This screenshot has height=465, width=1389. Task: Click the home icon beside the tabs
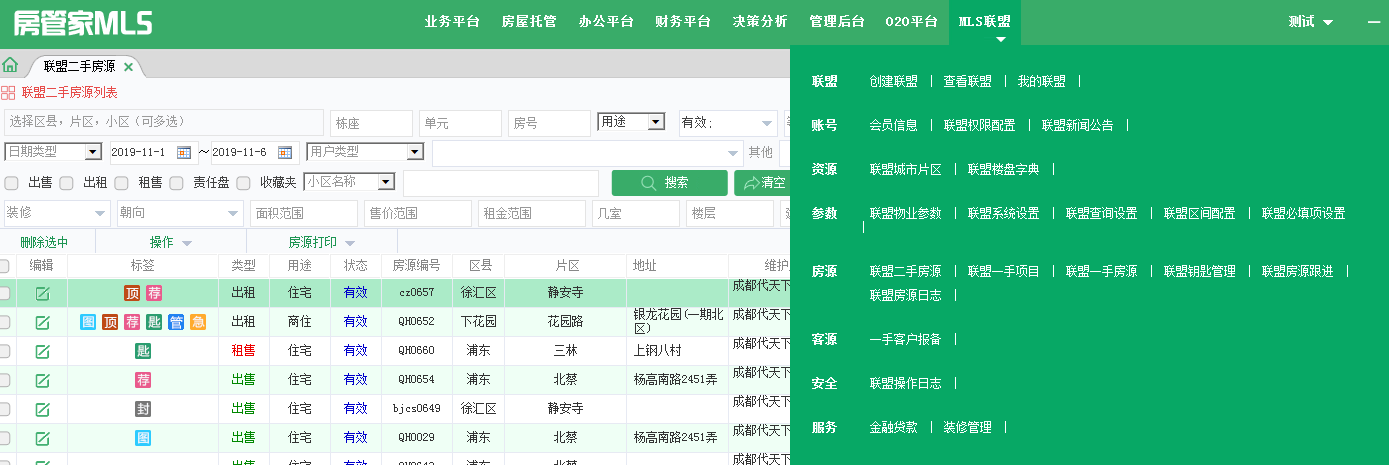(x=10, y=65)
